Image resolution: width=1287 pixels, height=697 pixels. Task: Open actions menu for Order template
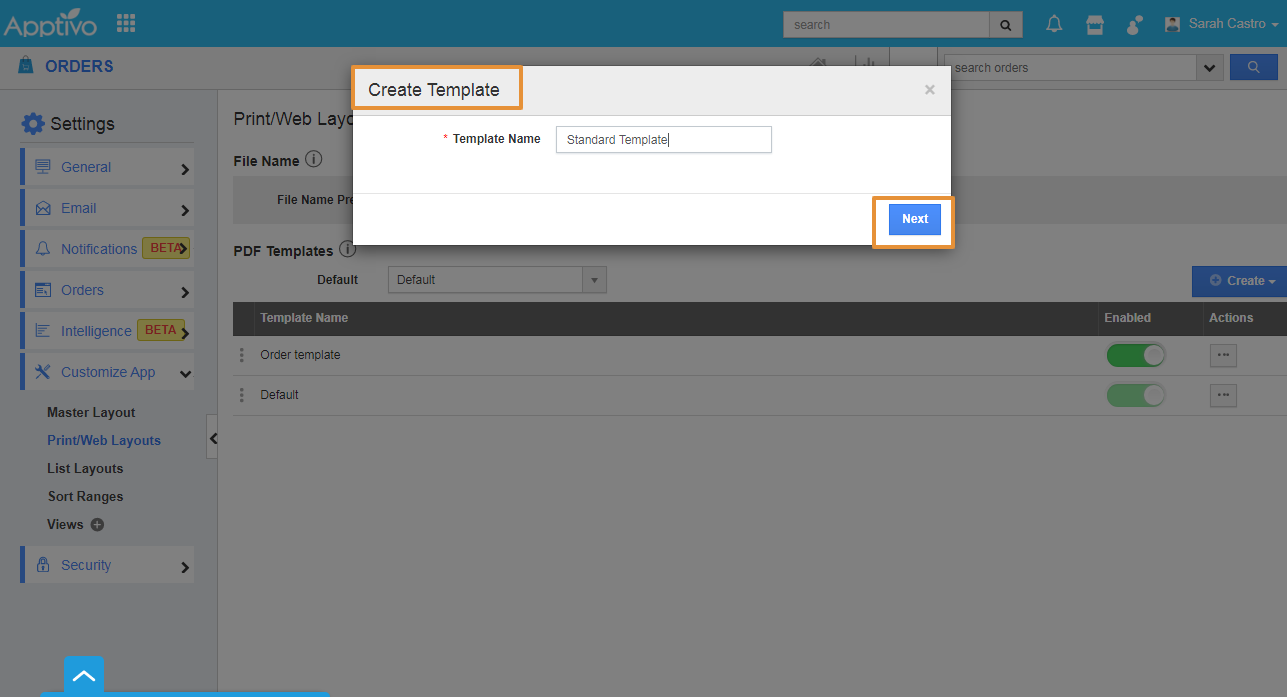(x=1223, y=355)
